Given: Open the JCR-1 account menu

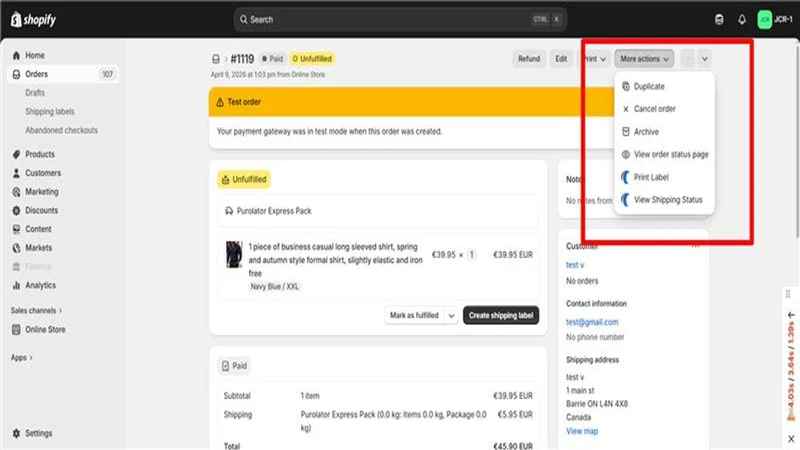Looking at the screenshot, I should (x=776, y=19).
